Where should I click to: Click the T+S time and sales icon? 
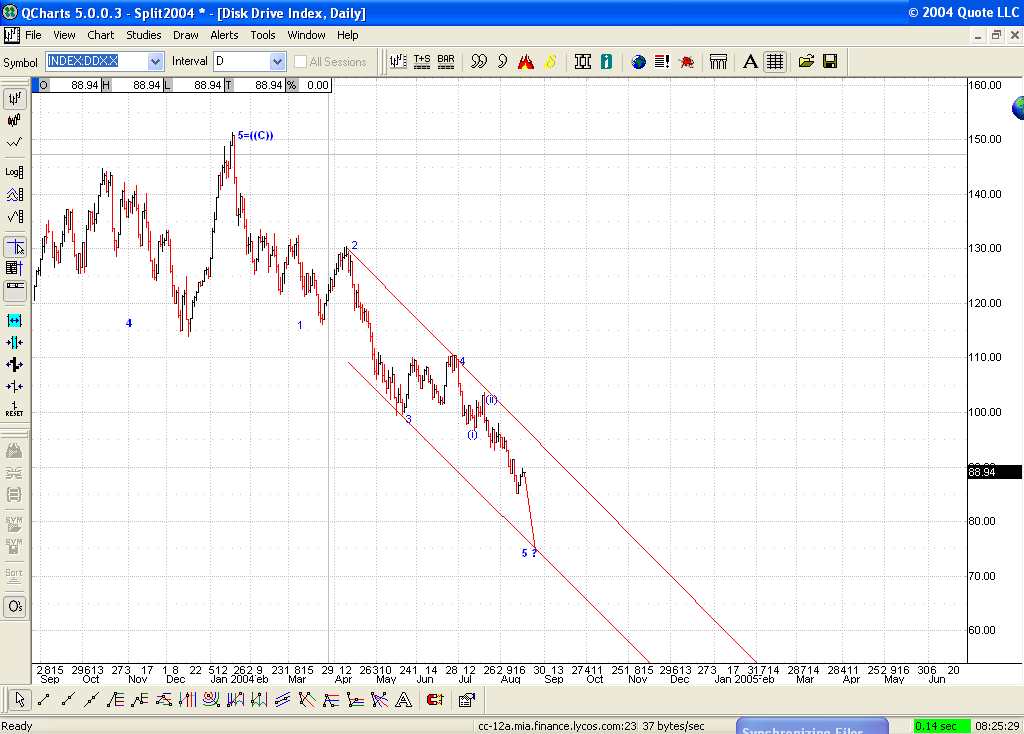[422, 61]
